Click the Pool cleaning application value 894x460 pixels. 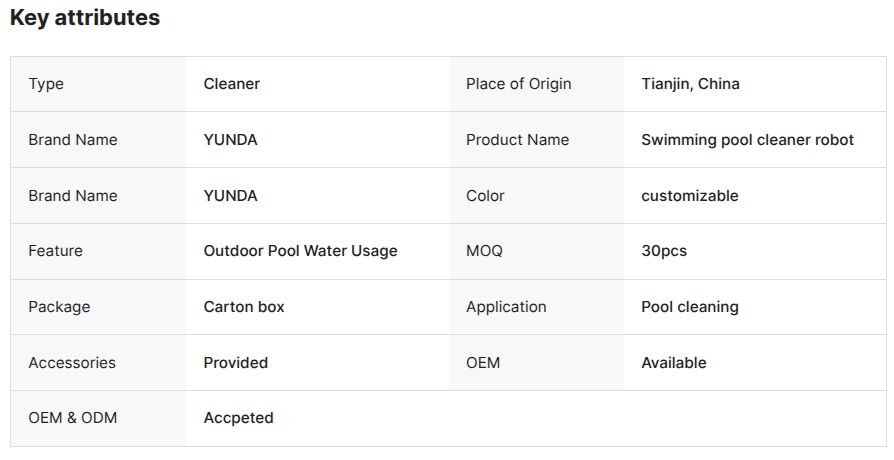click(690, 307)
